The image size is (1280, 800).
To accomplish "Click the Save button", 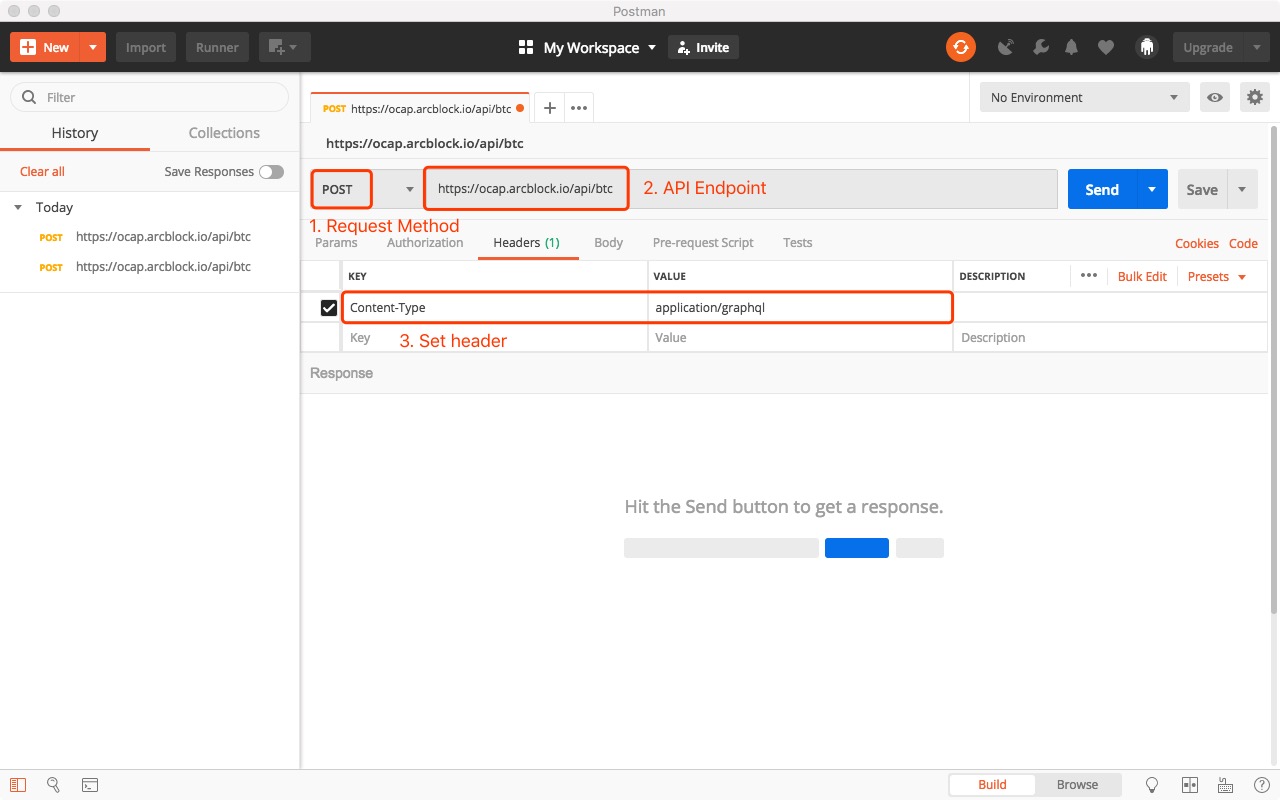I will (x=1202, y=189).
